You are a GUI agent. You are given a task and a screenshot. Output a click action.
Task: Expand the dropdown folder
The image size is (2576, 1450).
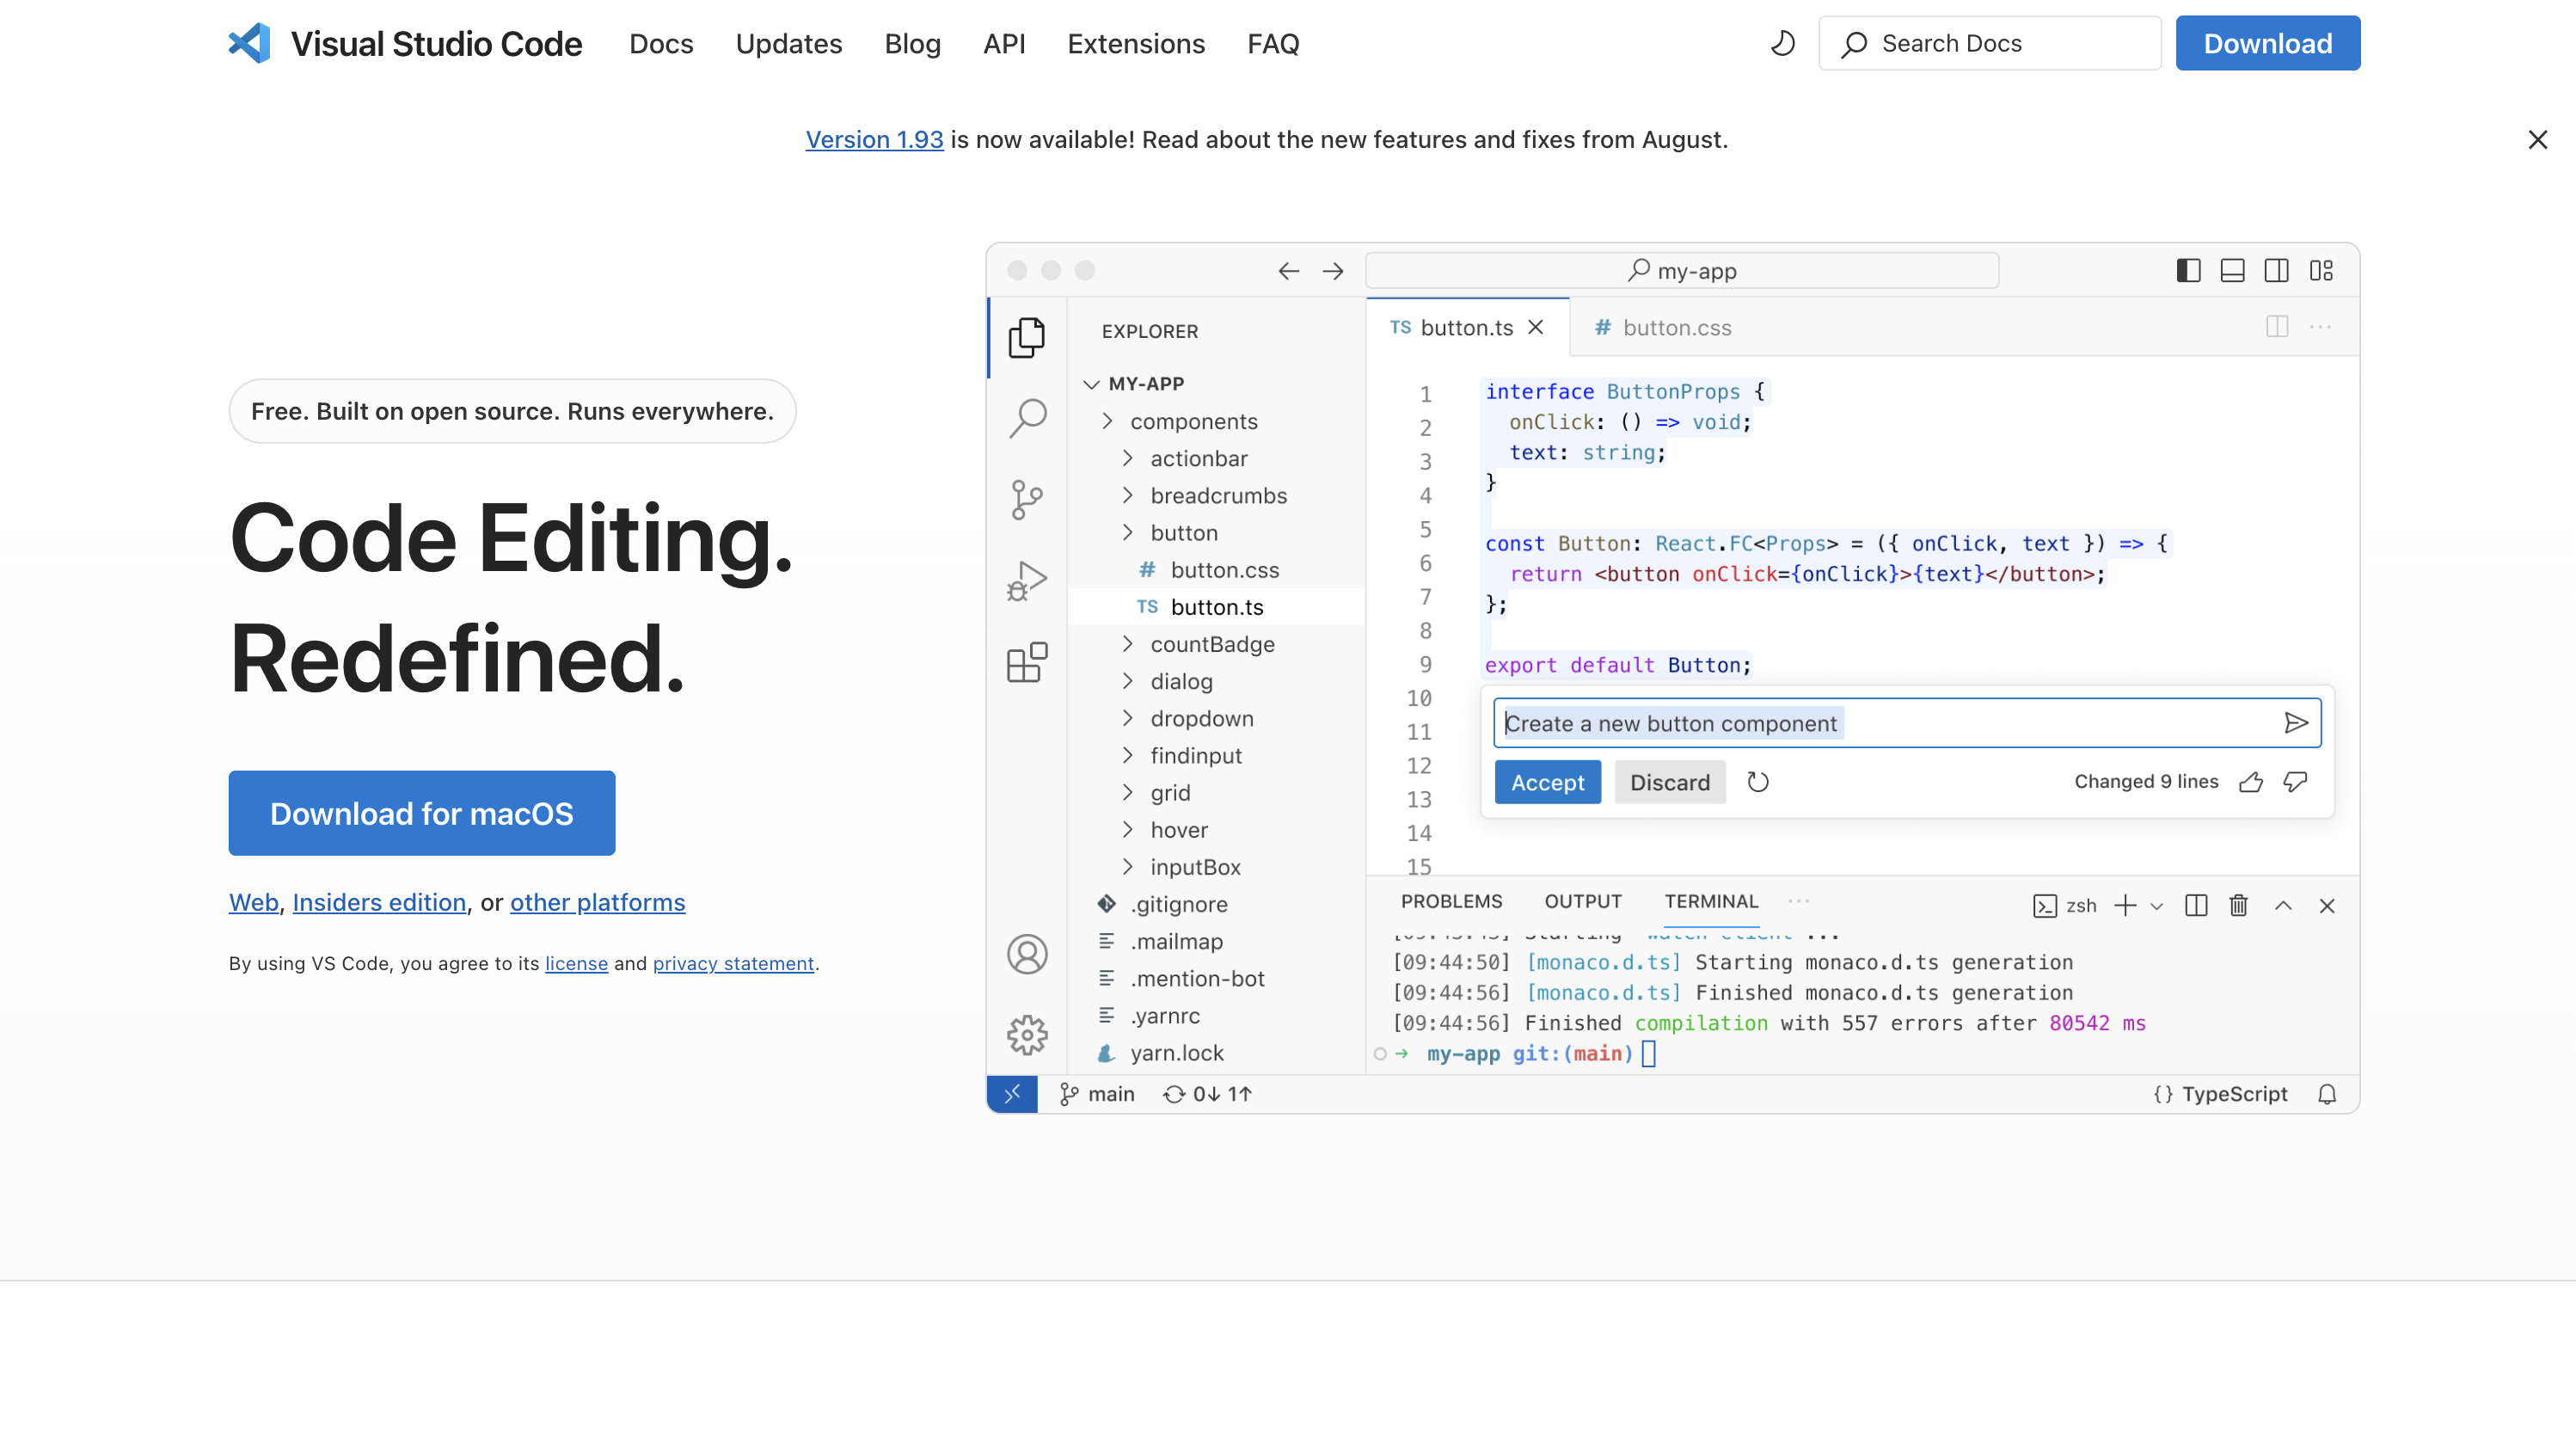pos(1128,718)
